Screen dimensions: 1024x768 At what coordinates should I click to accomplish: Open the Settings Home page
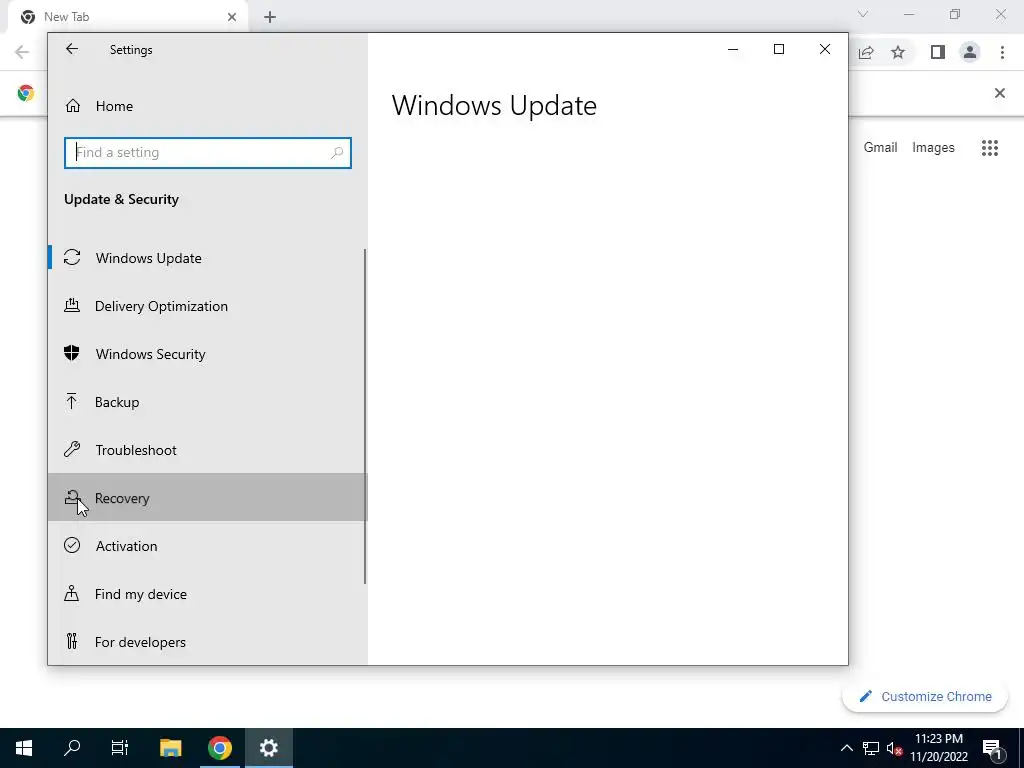[208, 106]
